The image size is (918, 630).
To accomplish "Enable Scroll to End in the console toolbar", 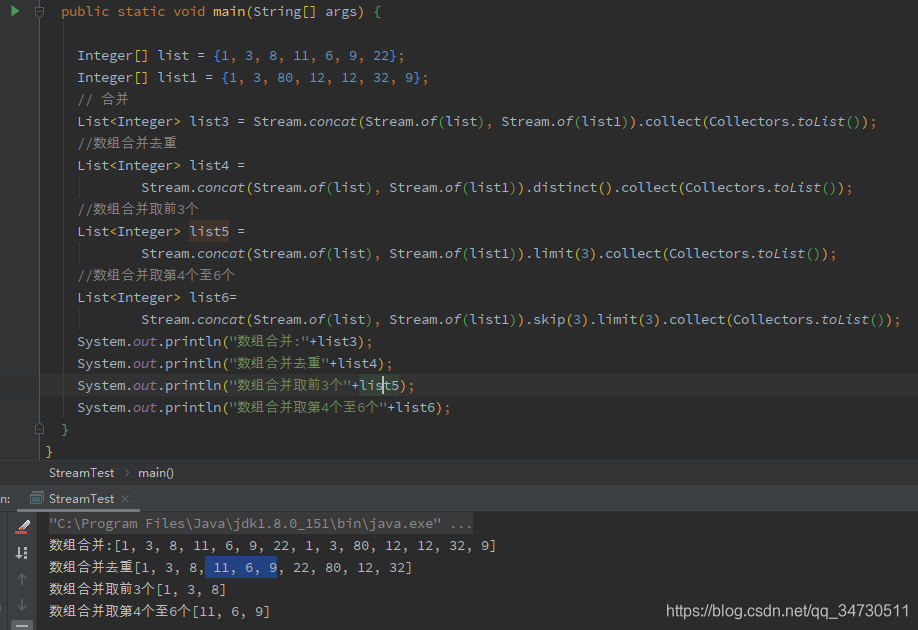I will click(x=22, y=552).
